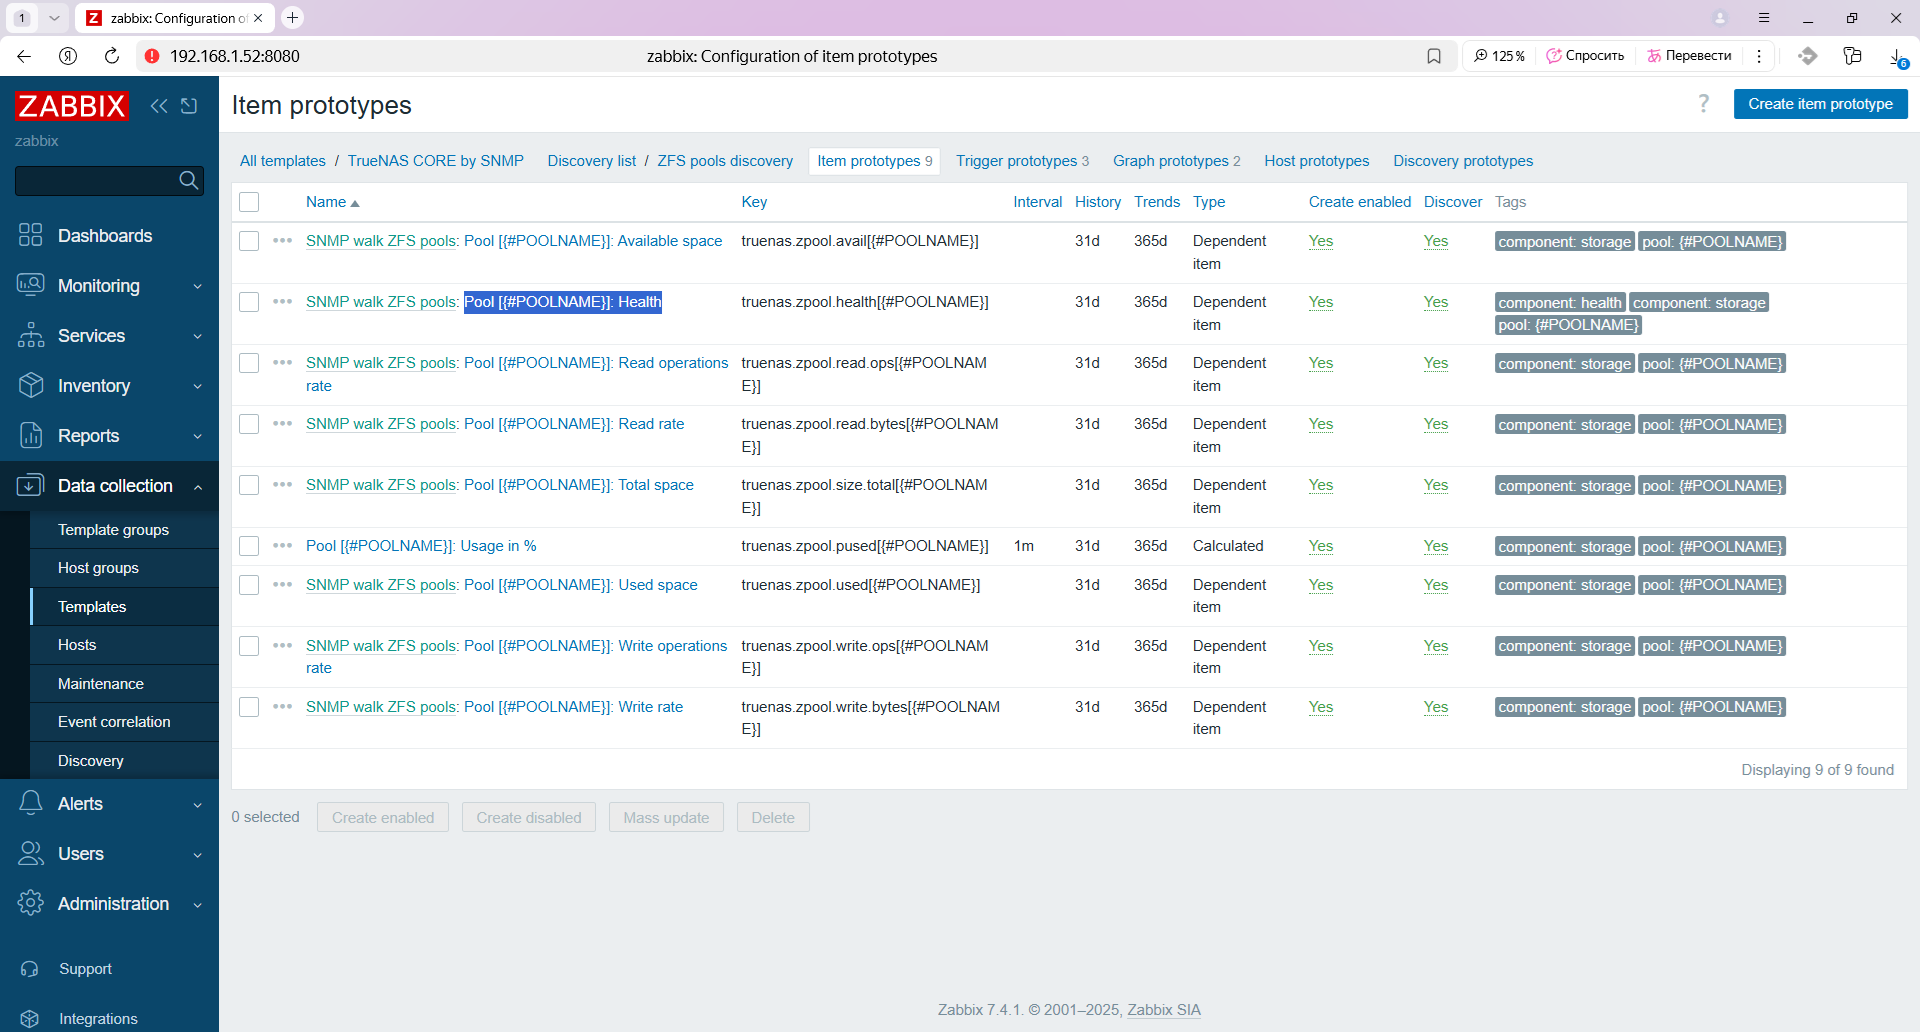Screen dimensions: 1920x1032
Task: Check the Write operations rate row checkbox
Action: click(249, 646)
